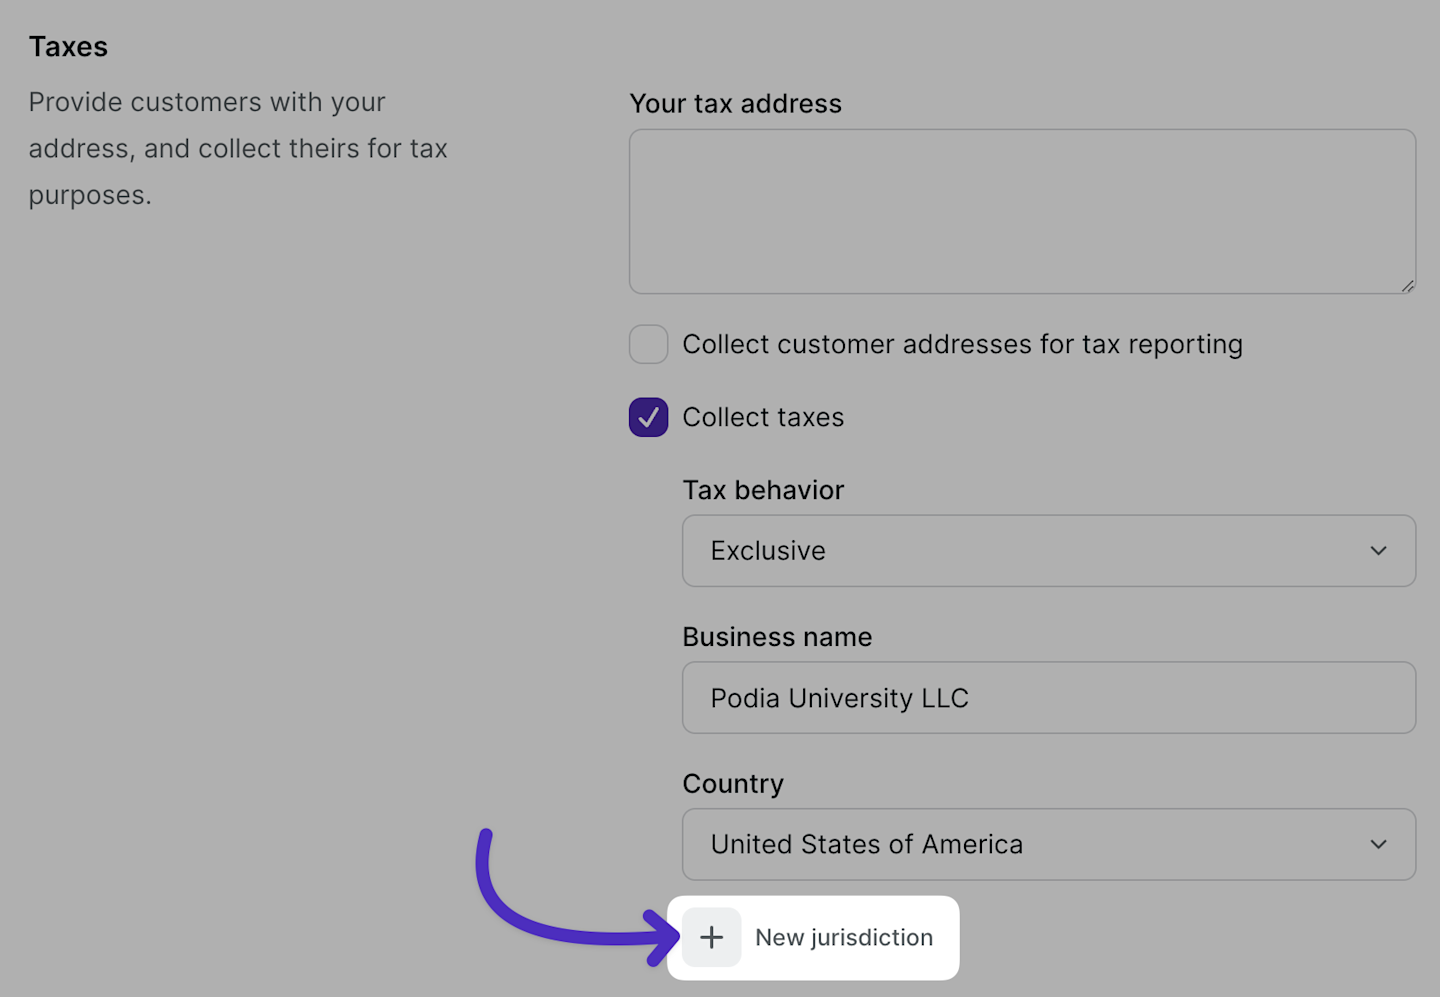The height and width of the screenshot is (997, 1440).
Task: Enable Collect customer addresses checkbox
Action: [648, 344]
